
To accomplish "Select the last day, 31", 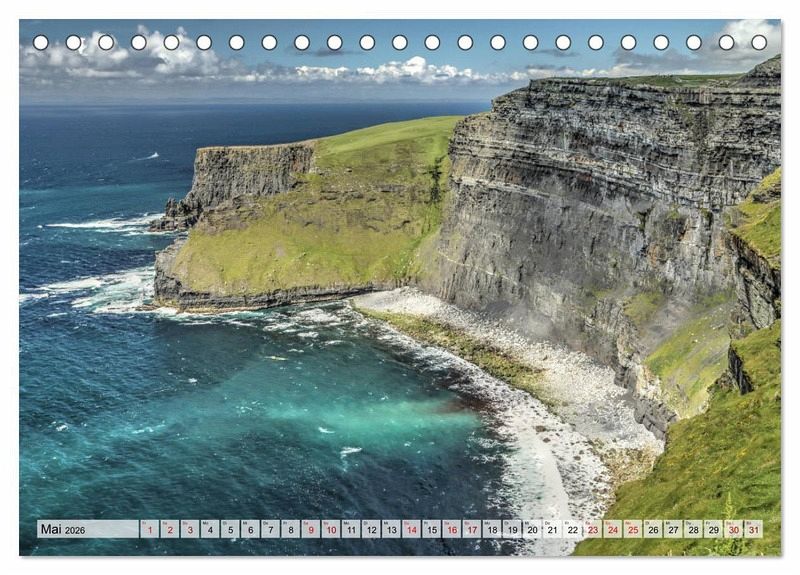I will tap(753, 530).
